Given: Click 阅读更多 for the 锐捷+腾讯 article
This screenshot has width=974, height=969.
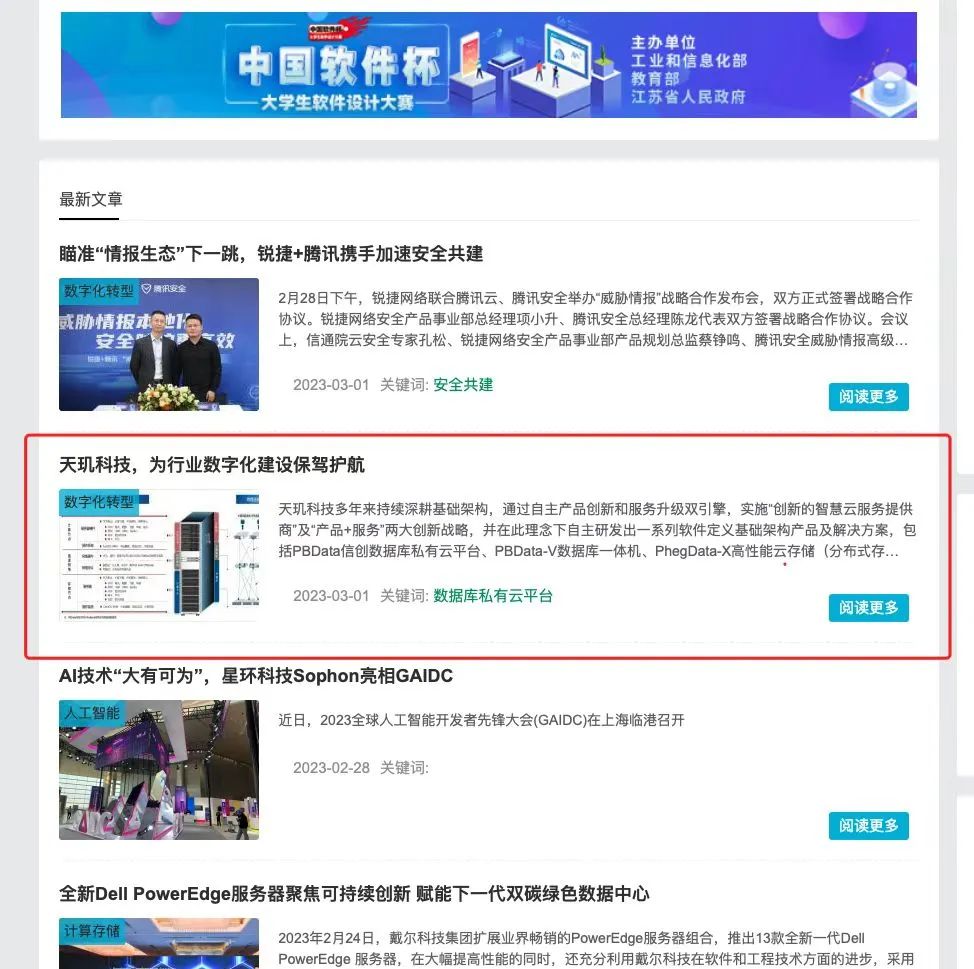Looking at the screenshot, I should [868, 396].
